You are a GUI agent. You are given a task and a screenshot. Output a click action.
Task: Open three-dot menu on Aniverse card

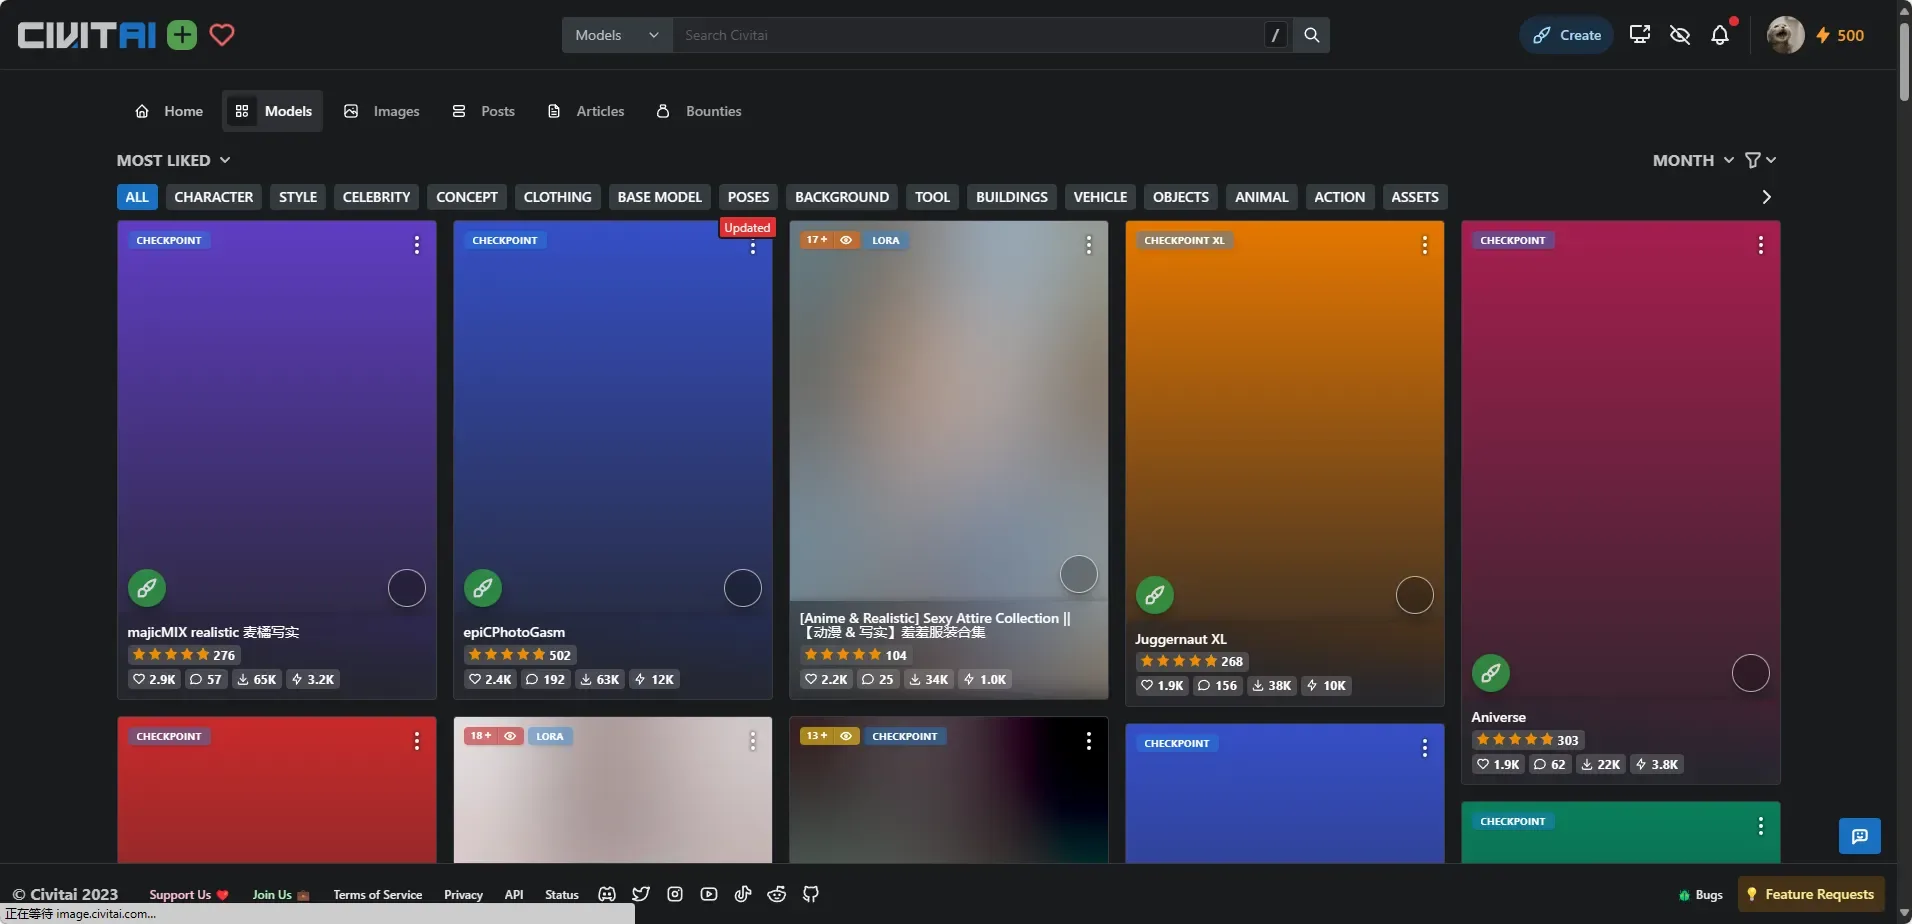1761,245
